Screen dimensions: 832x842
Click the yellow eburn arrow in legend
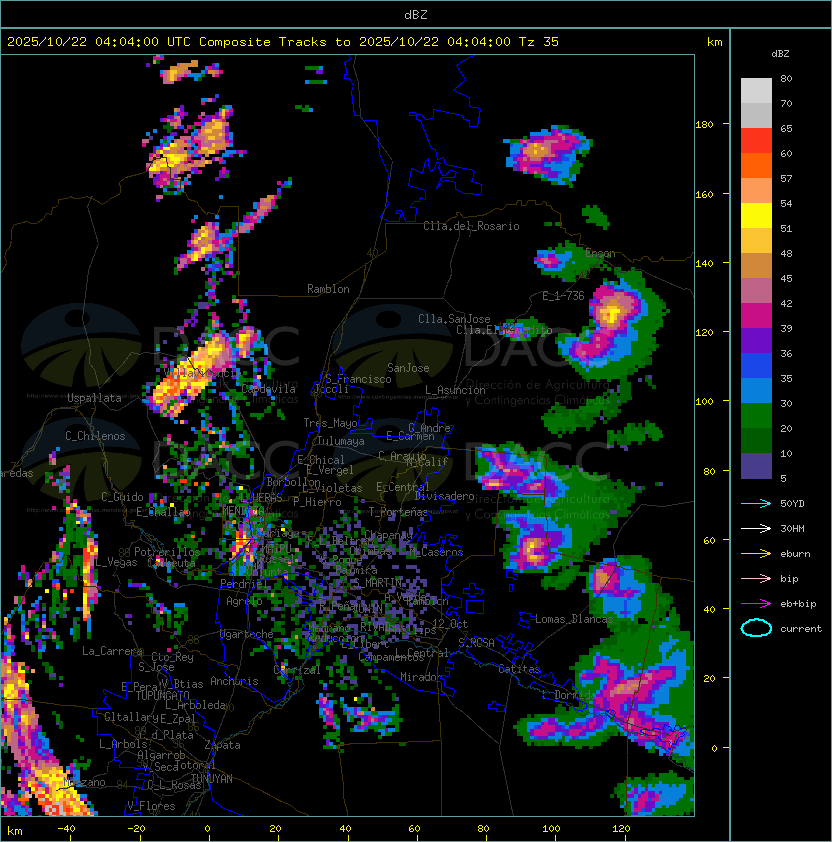pyautogui.click(x=756, y=554)
